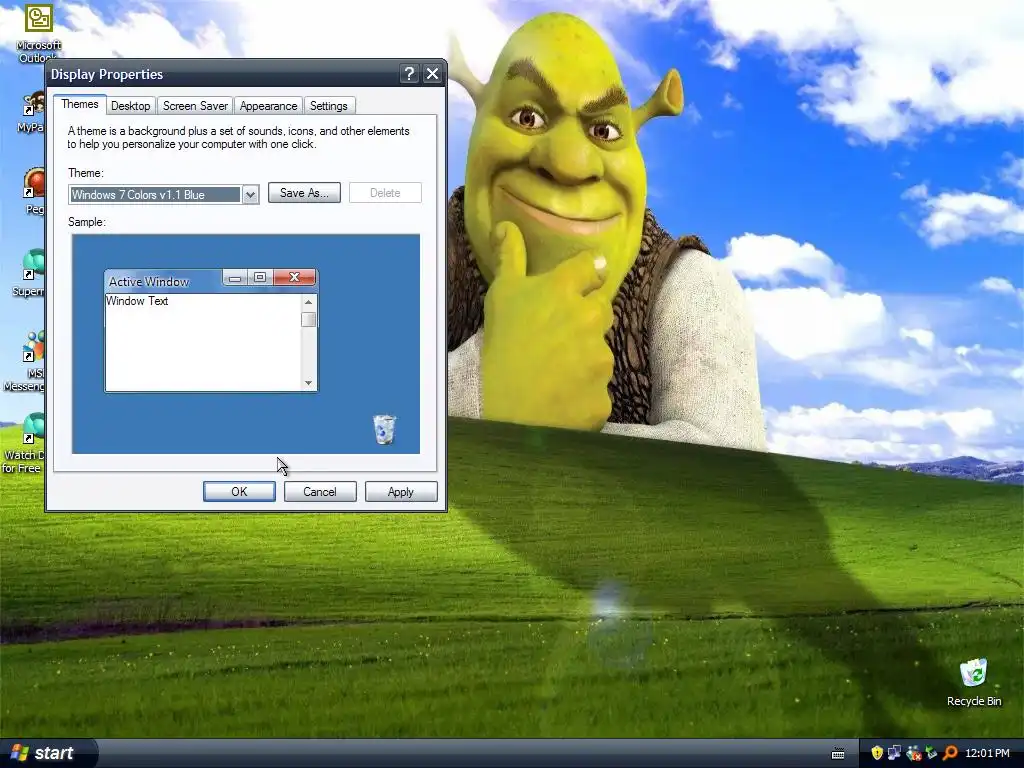1024x768 pixels.
Task: Click the help question mark in the Display Properties title bar
Action: pos(409,74)
